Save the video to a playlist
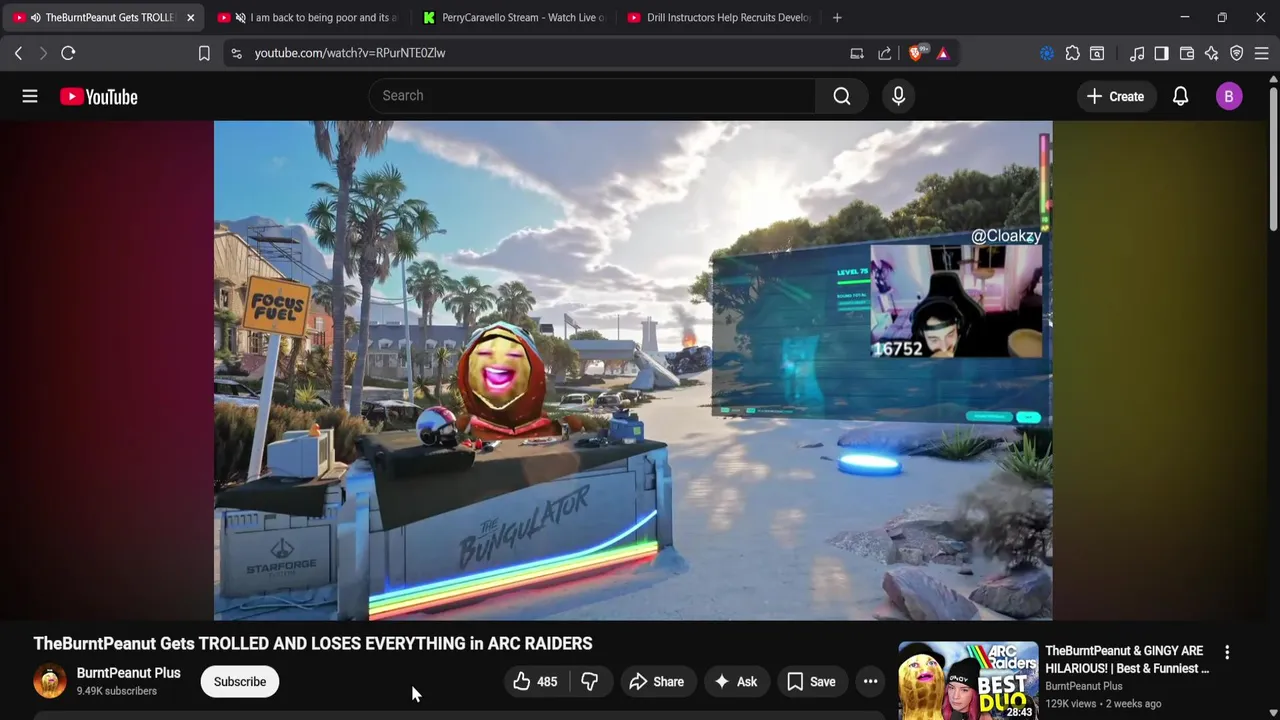The image size is (1280, 720). click(812, 682)
